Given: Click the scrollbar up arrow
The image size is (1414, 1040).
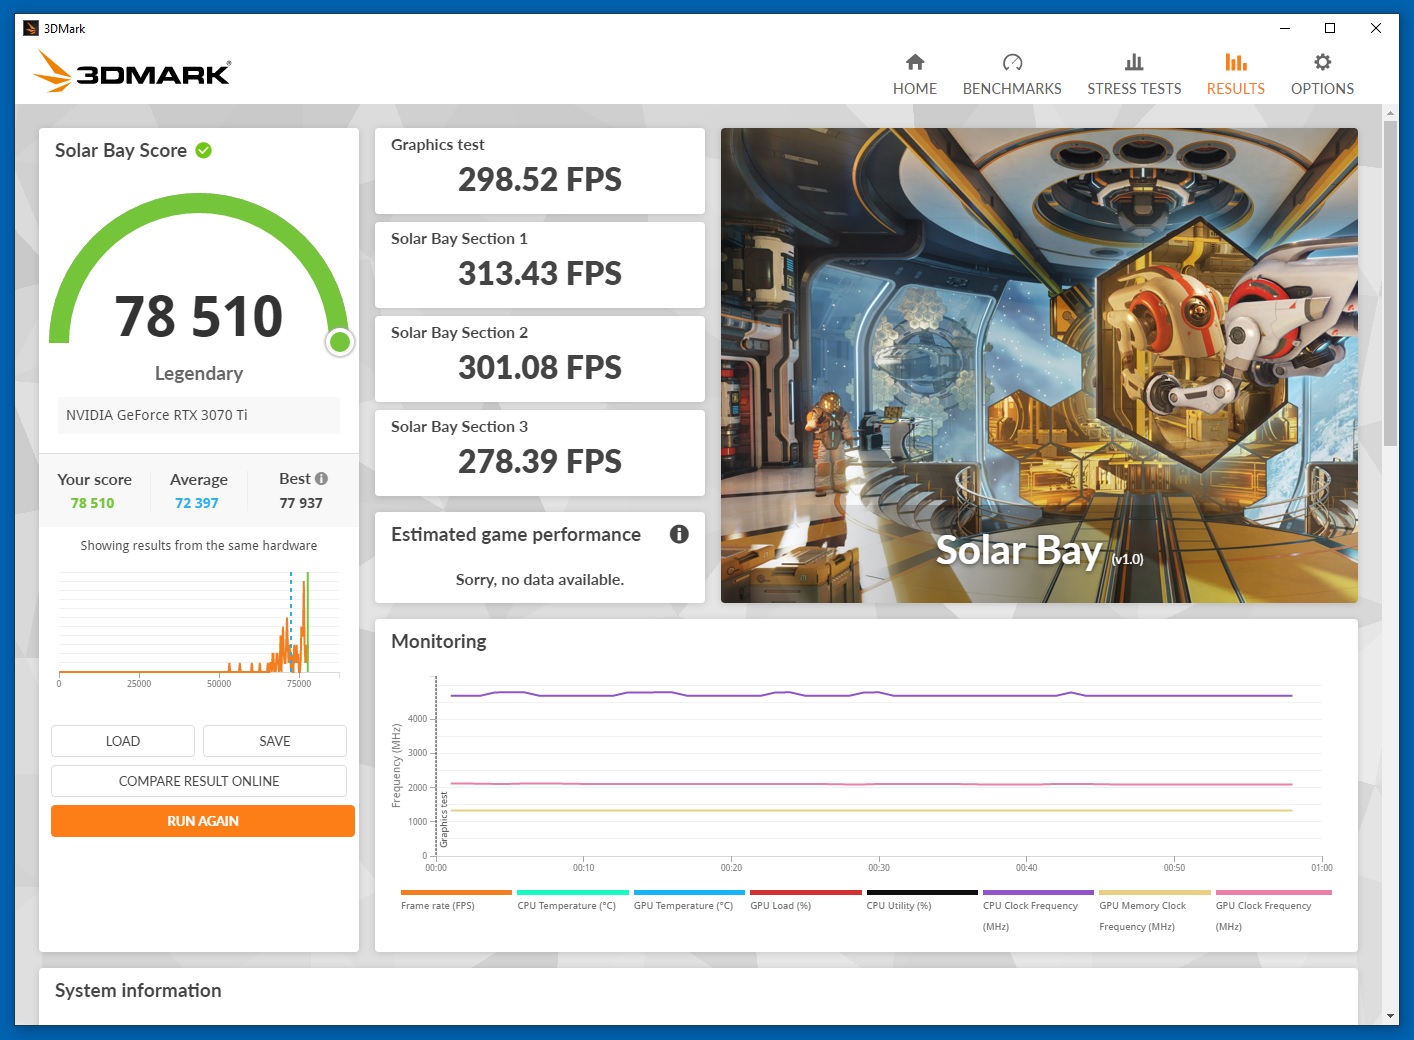Looking at the screenshot, I should pos(1390,113).
